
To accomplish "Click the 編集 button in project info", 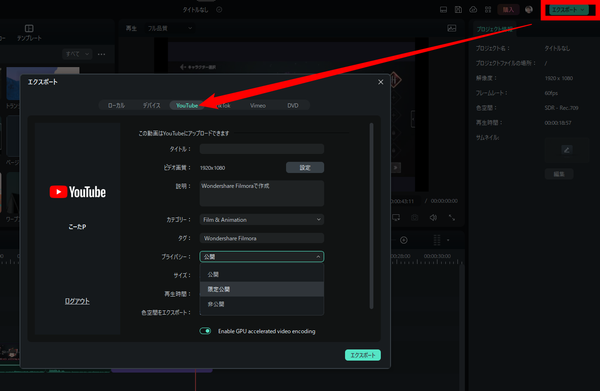I will 559,174.
